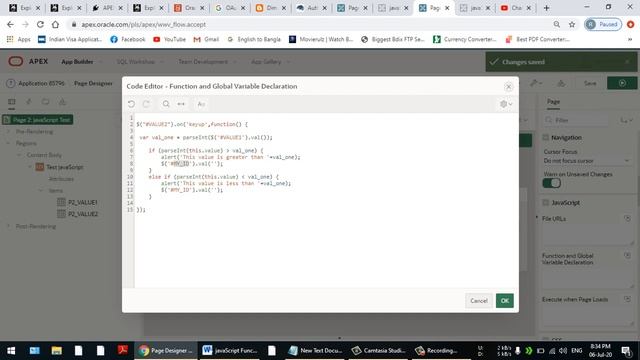Click Redo in the Code Editor toolbar
Screen dimensions: 640x360
click(x=146, y=104)
